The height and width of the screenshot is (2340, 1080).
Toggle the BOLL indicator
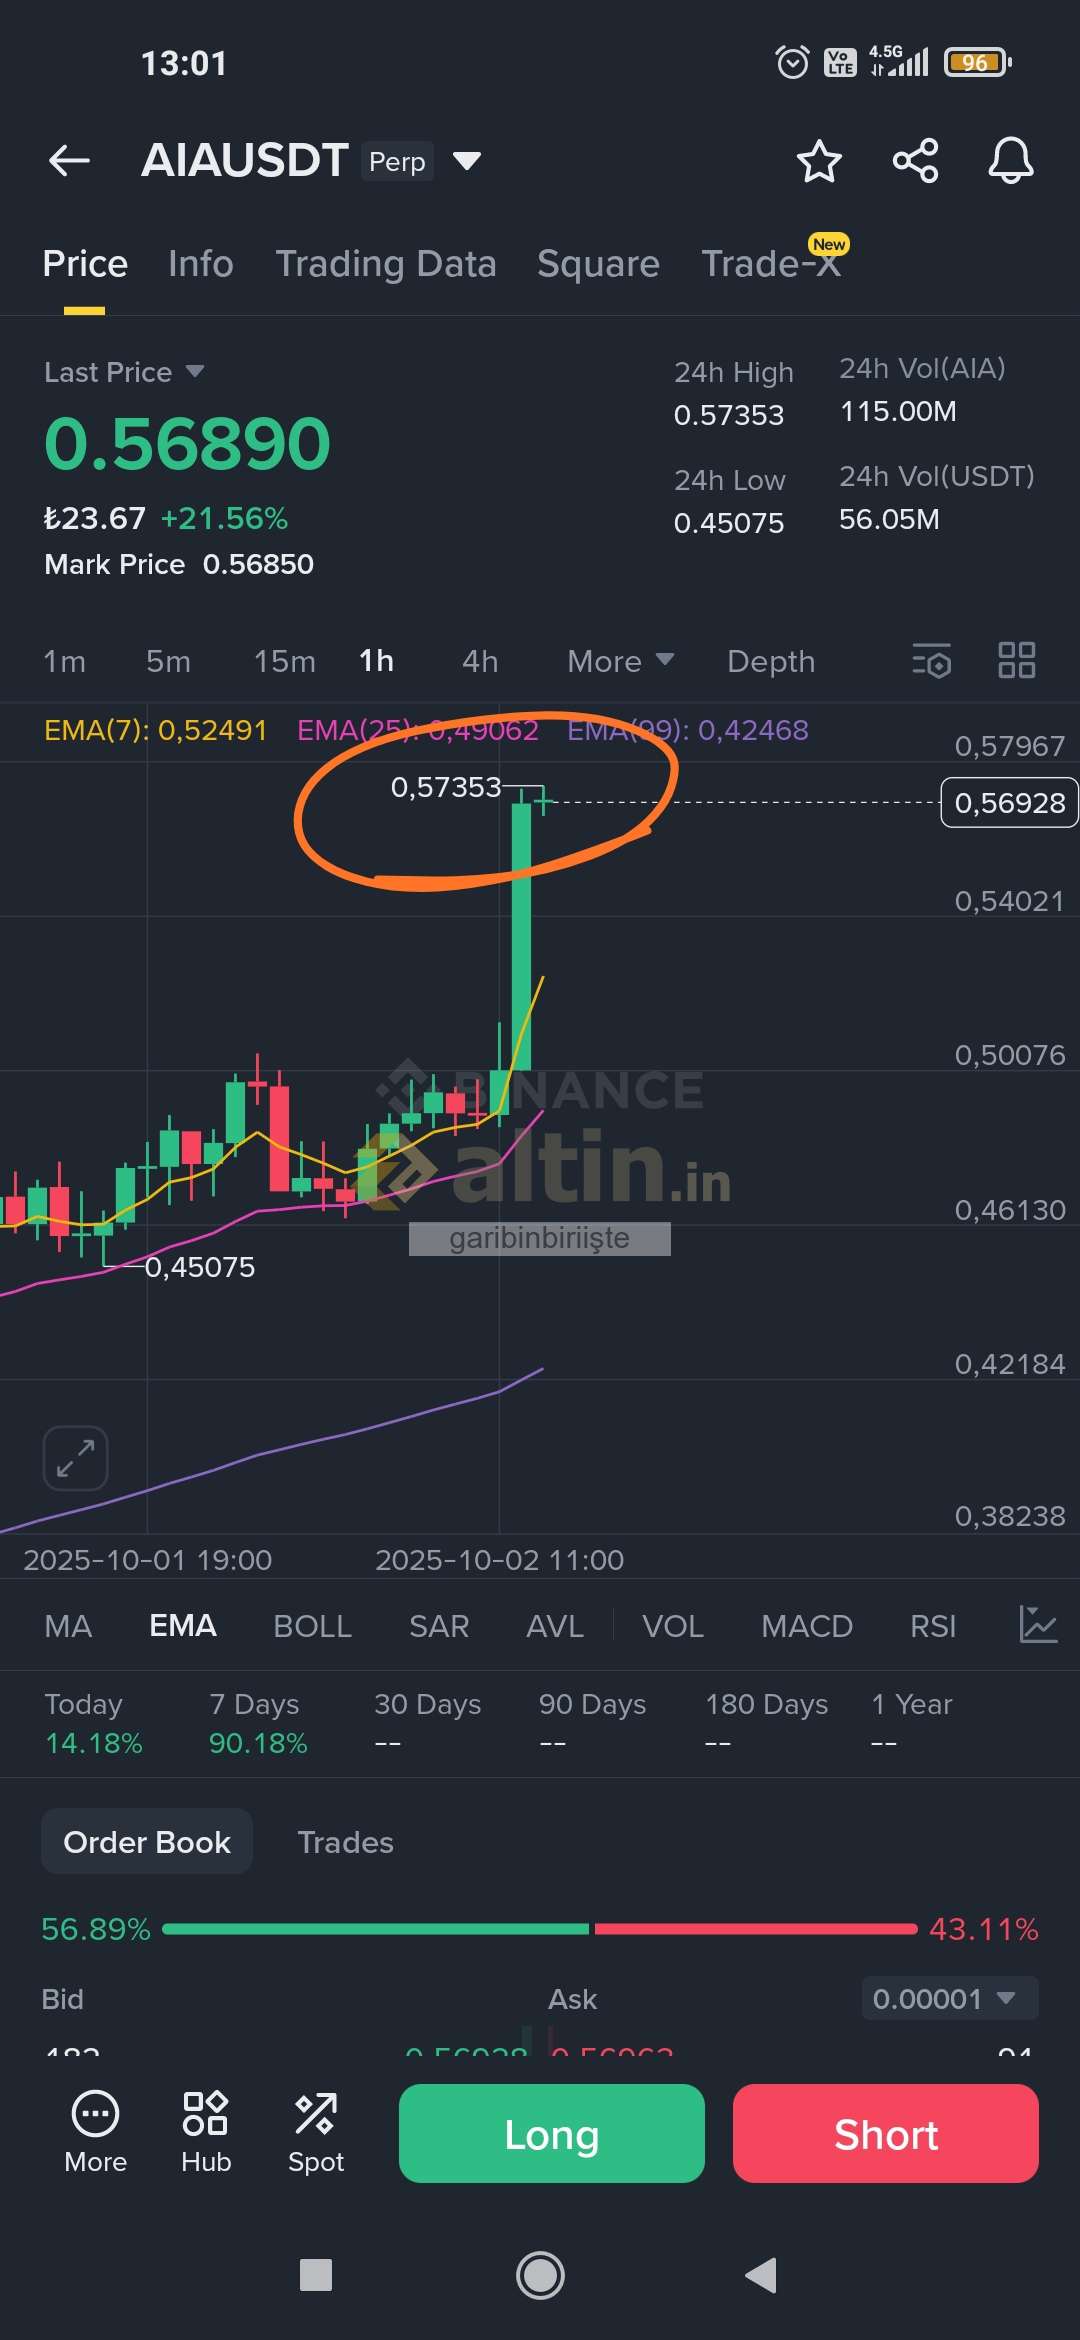(x=312, y=1626)
